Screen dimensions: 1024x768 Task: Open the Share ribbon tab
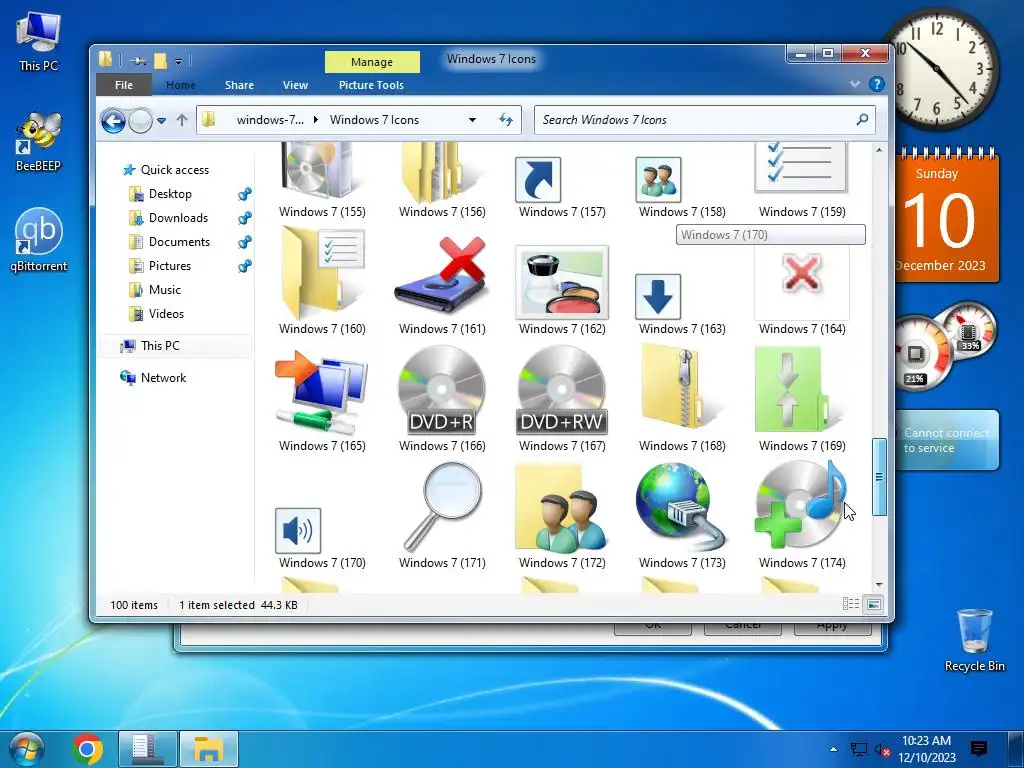[239, 85]
